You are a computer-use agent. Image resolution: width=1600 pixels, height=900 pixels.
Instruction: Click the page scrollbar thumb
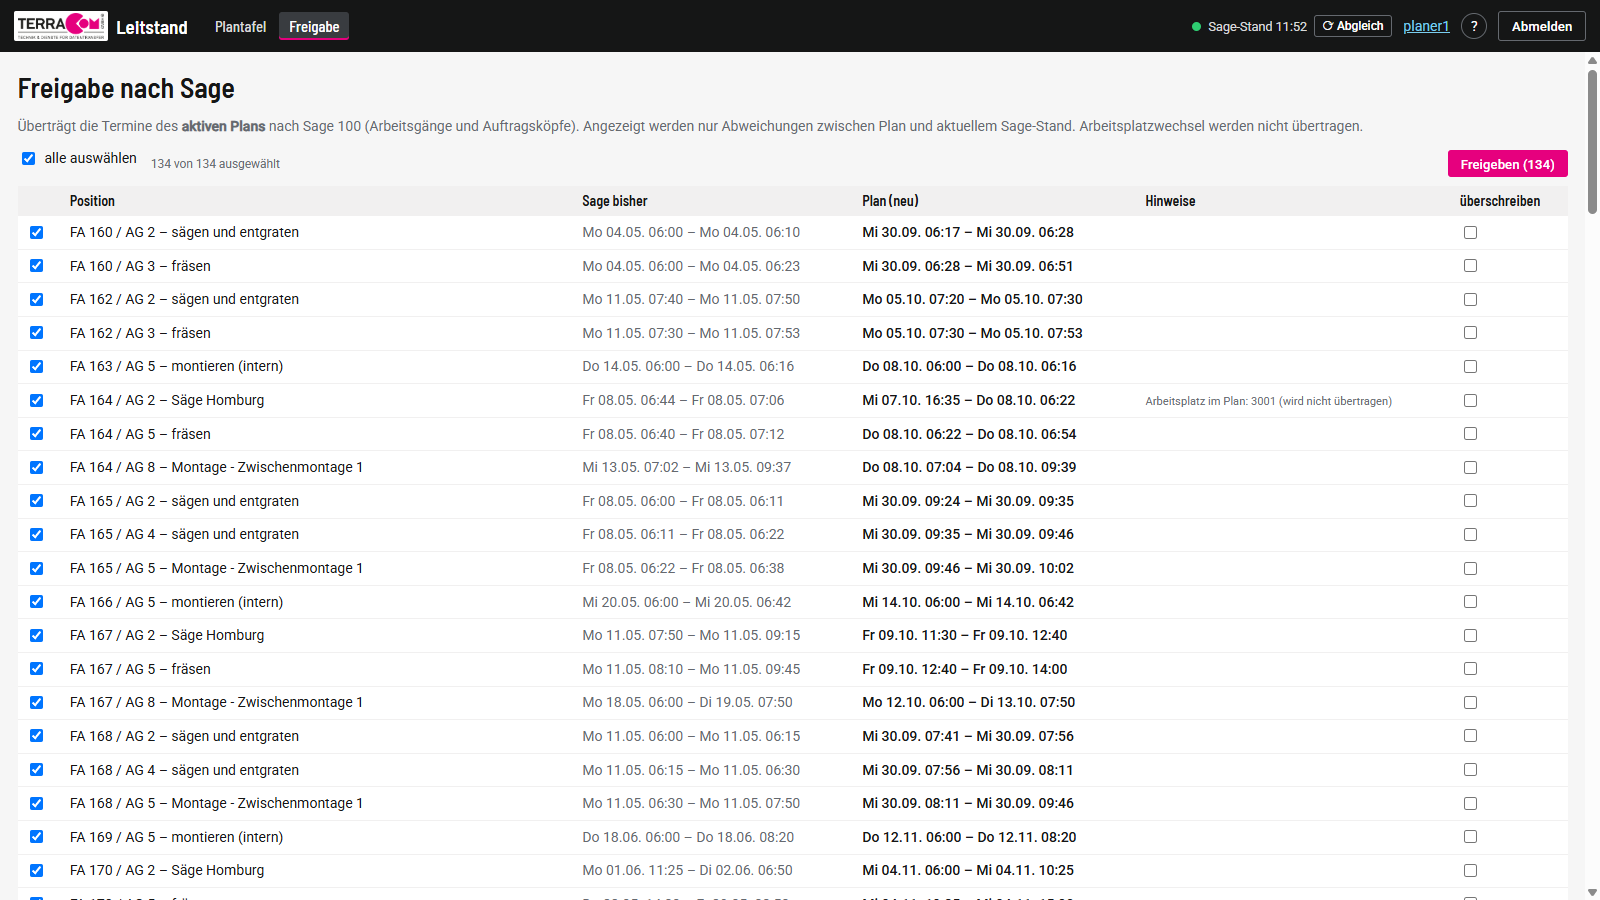click(1592, 141)
